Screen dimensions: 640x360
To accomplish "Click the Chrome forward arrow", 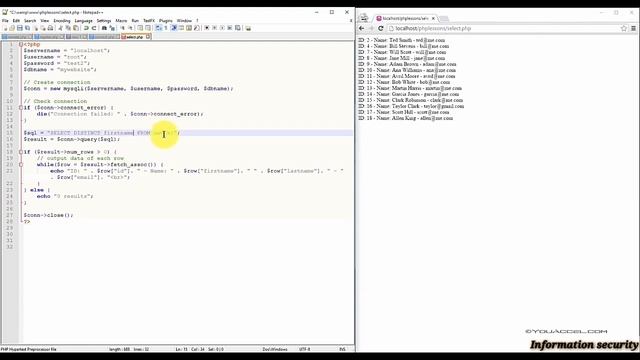I will click(371, 28).
